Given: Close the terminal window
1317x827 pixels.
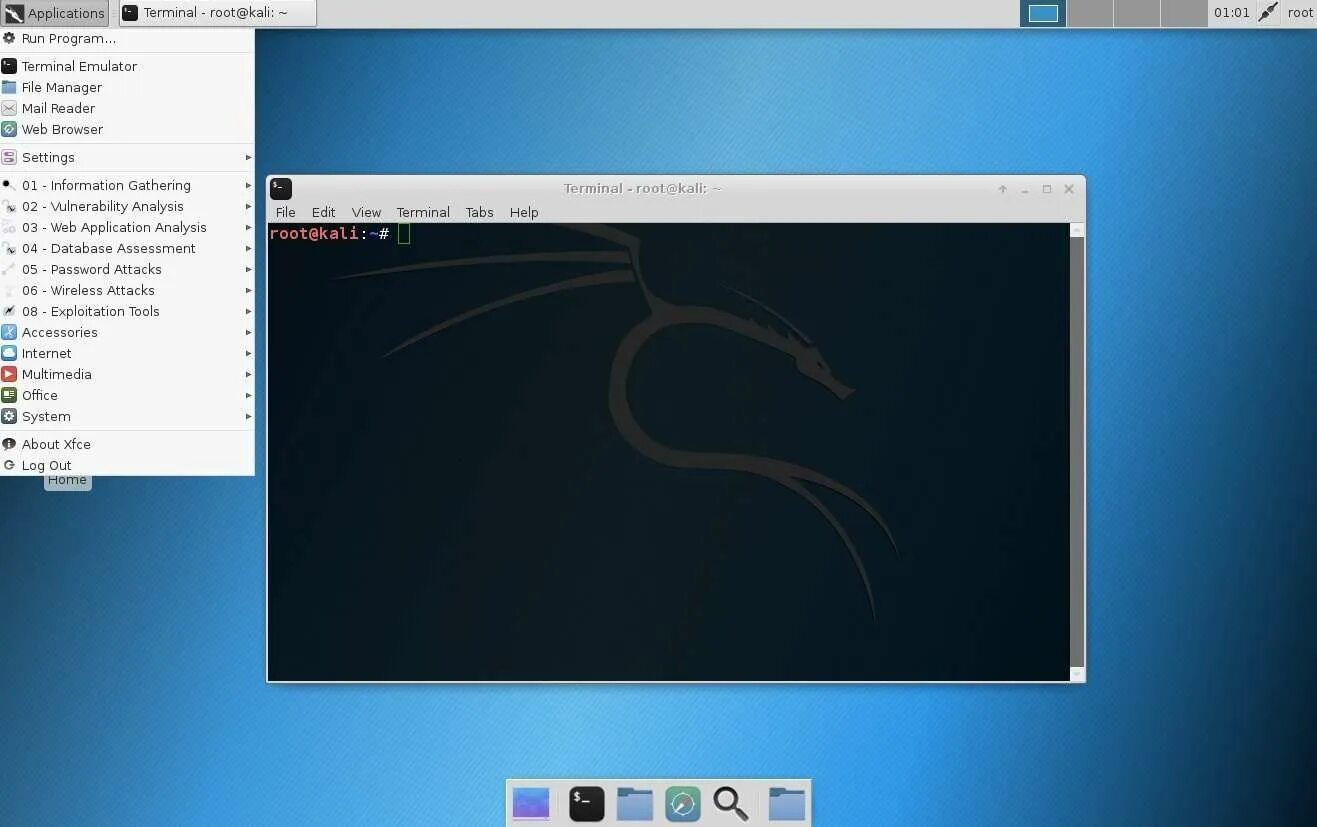Looking at the screenshot, I should (x=1069, y=189).
